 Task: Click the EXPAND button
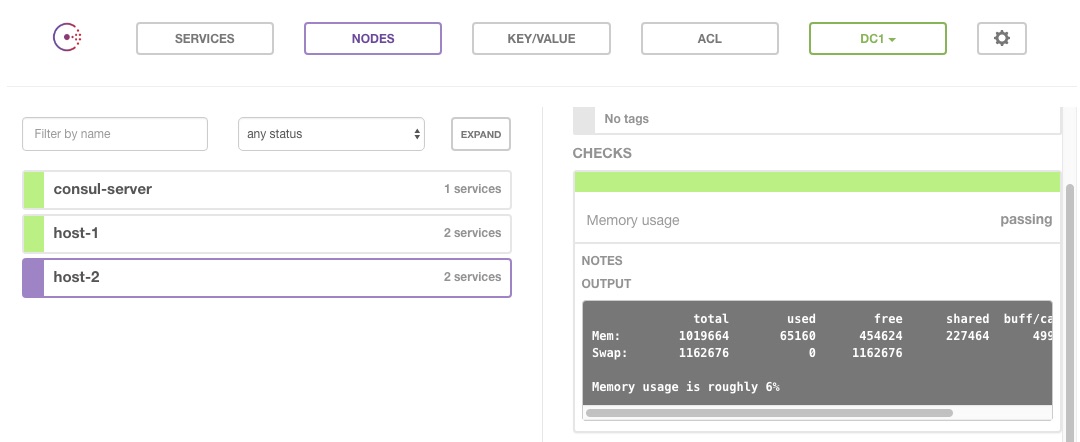(x=481, y=134)
